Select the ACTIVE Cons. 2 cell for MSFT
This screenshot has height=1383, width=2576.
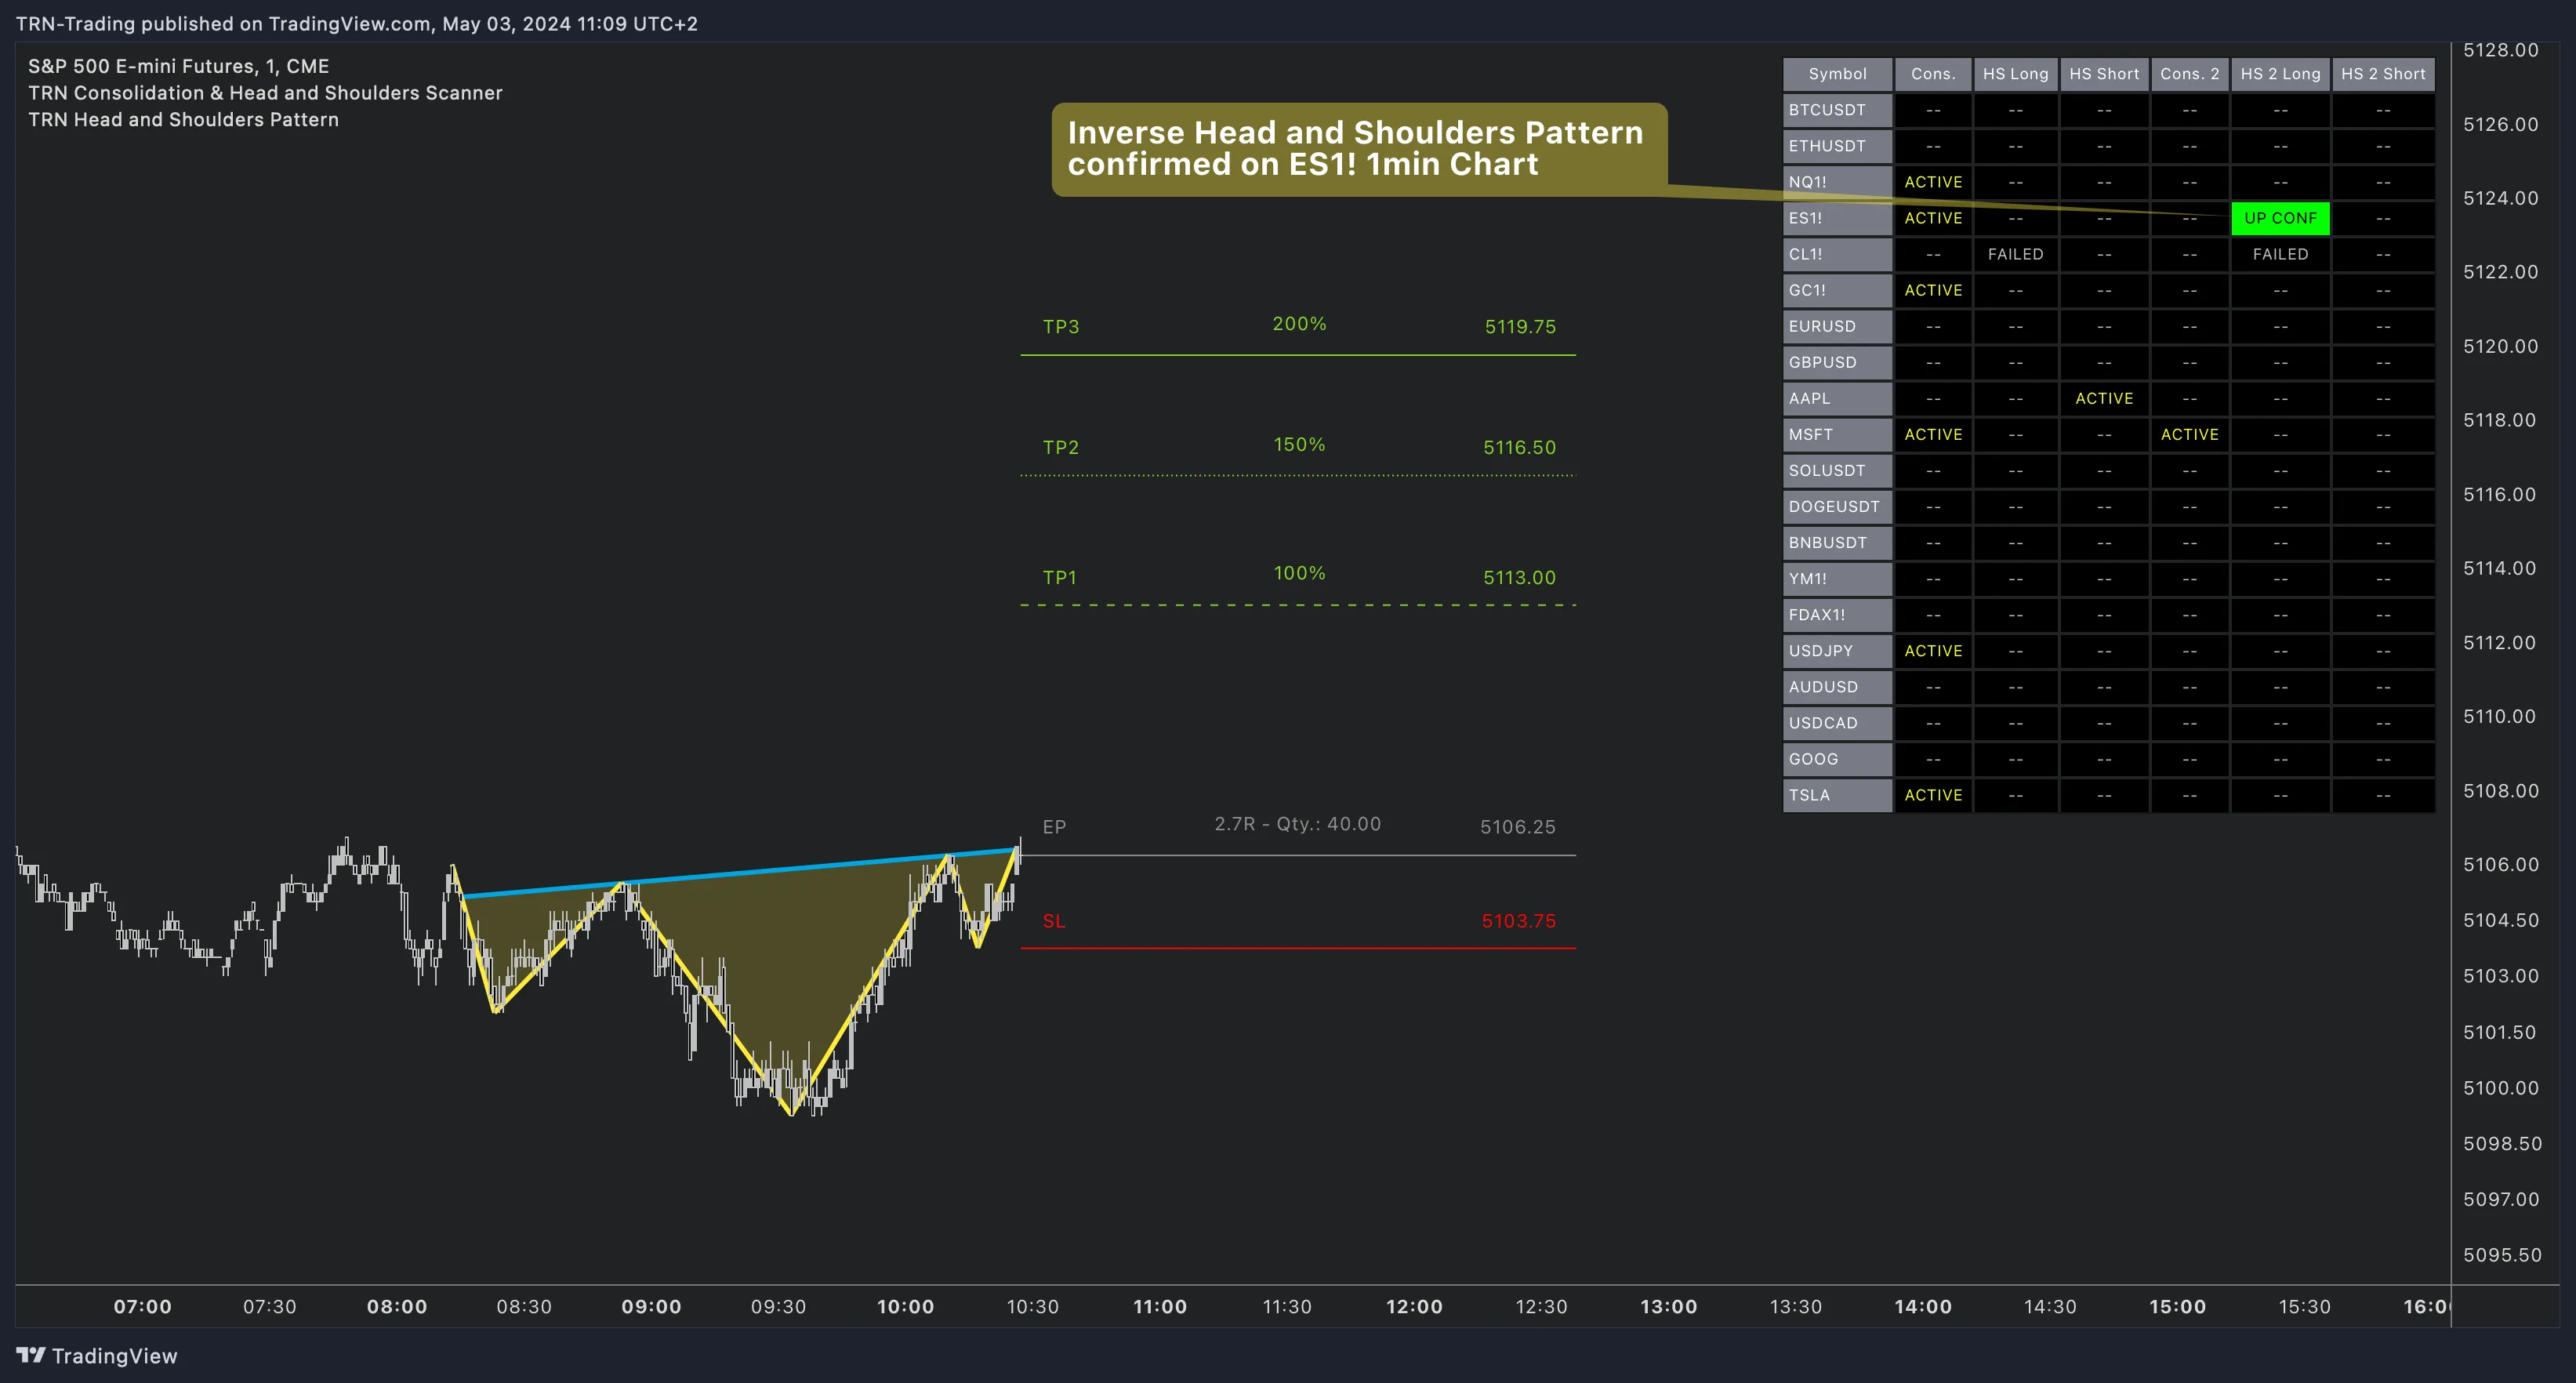2190,434
